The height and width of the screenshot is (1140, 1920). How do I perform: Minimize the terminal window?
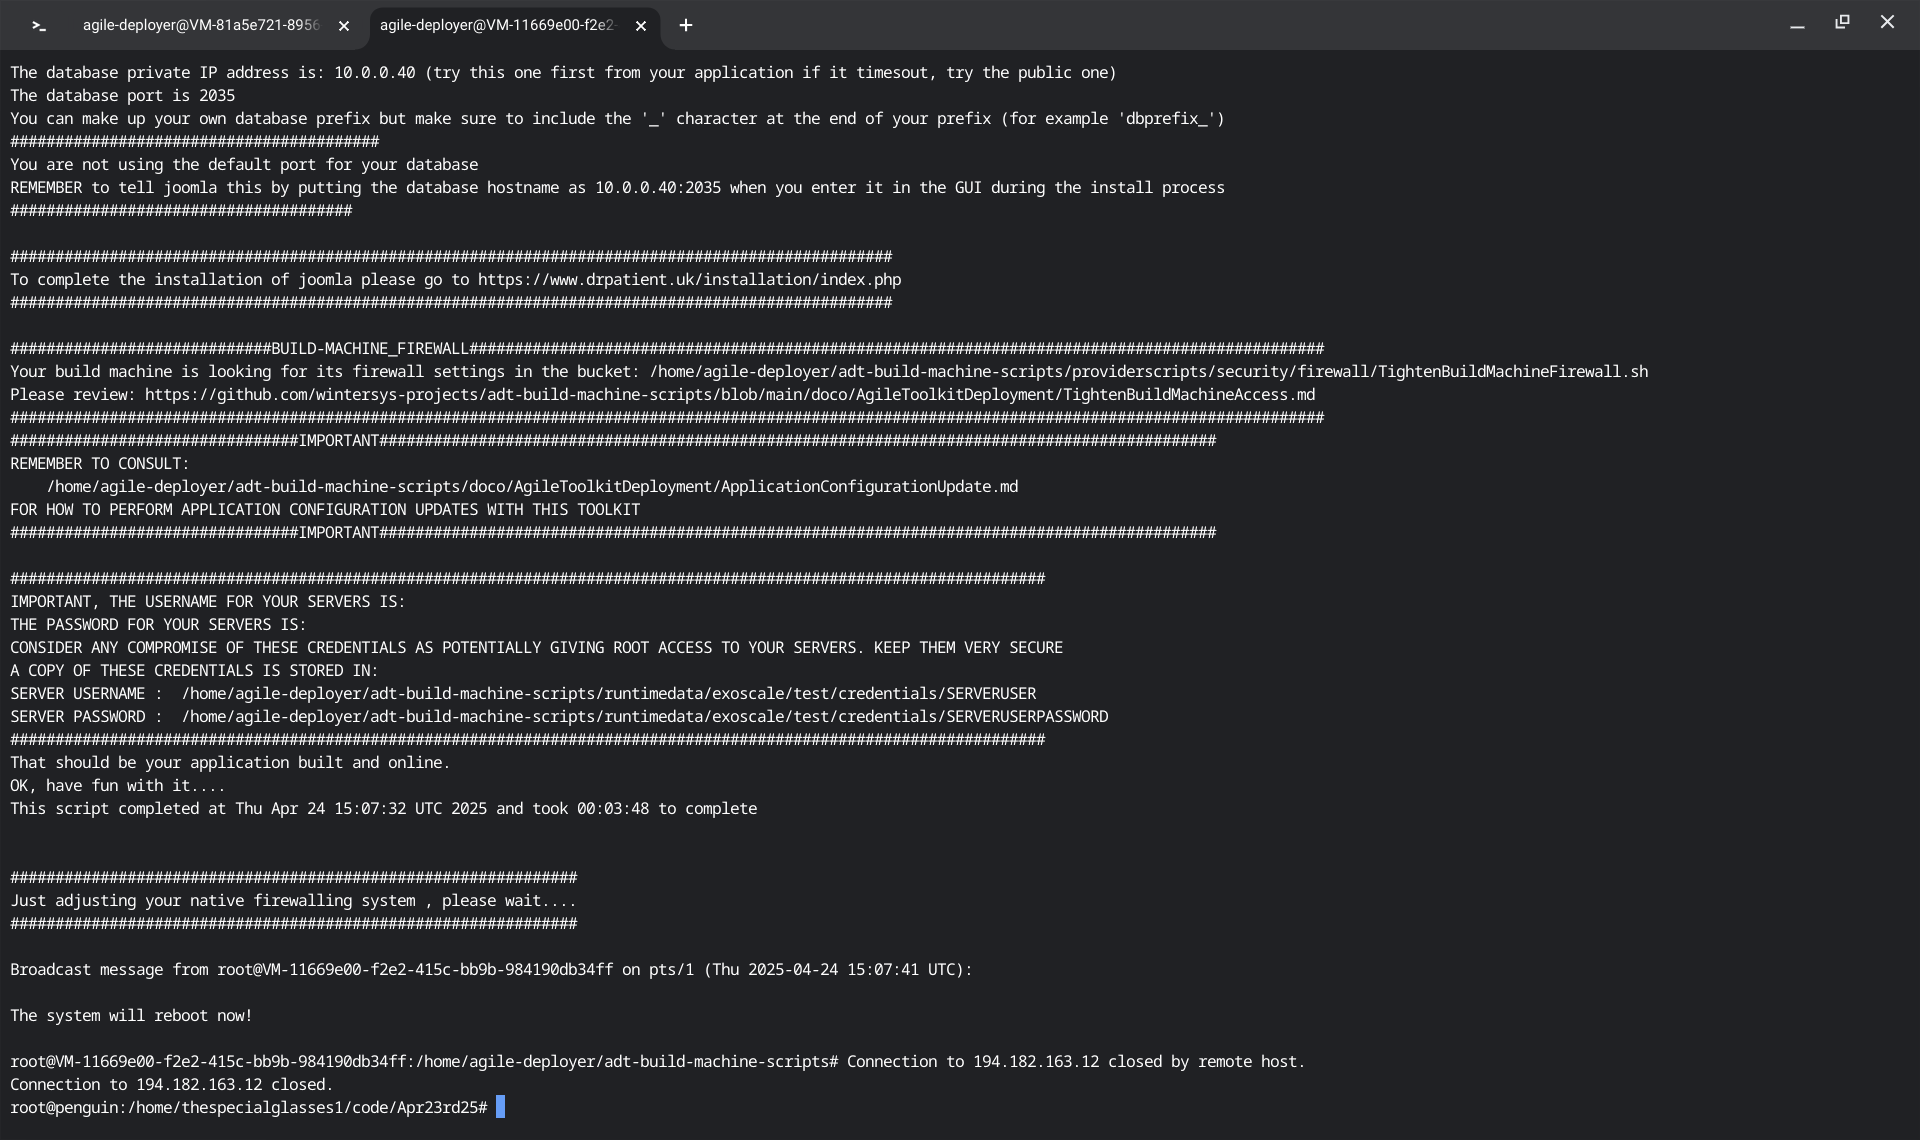coord(1797,25)
